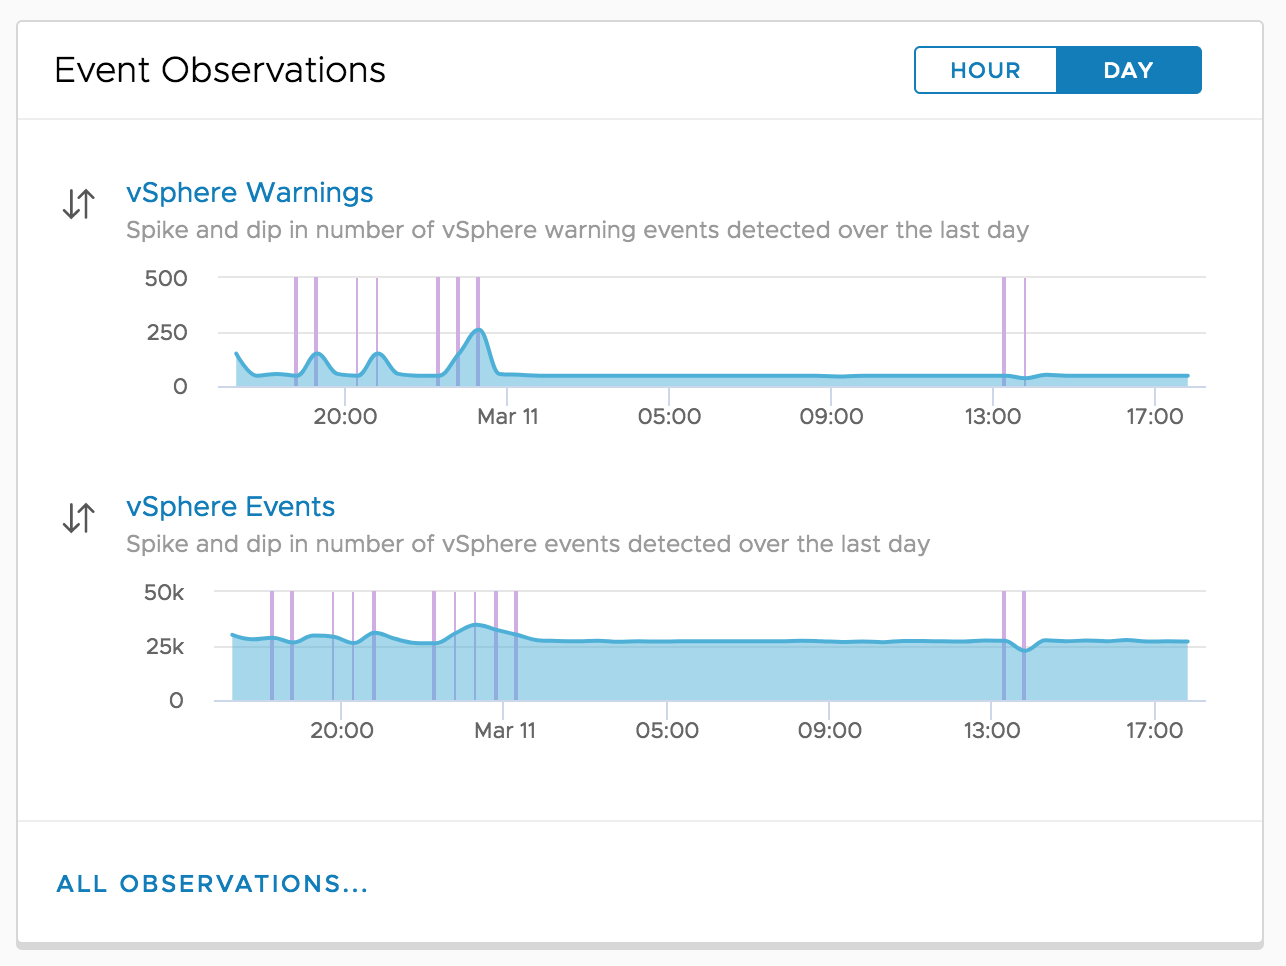Click '17:00' label under Events chart
The image size is (1286, 966).
pyautogui.click(x=1154, y=730)
